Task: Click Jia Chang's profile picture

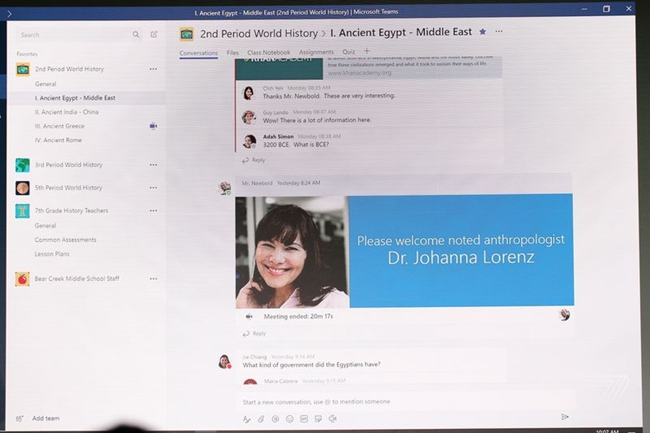Action: 225,361
